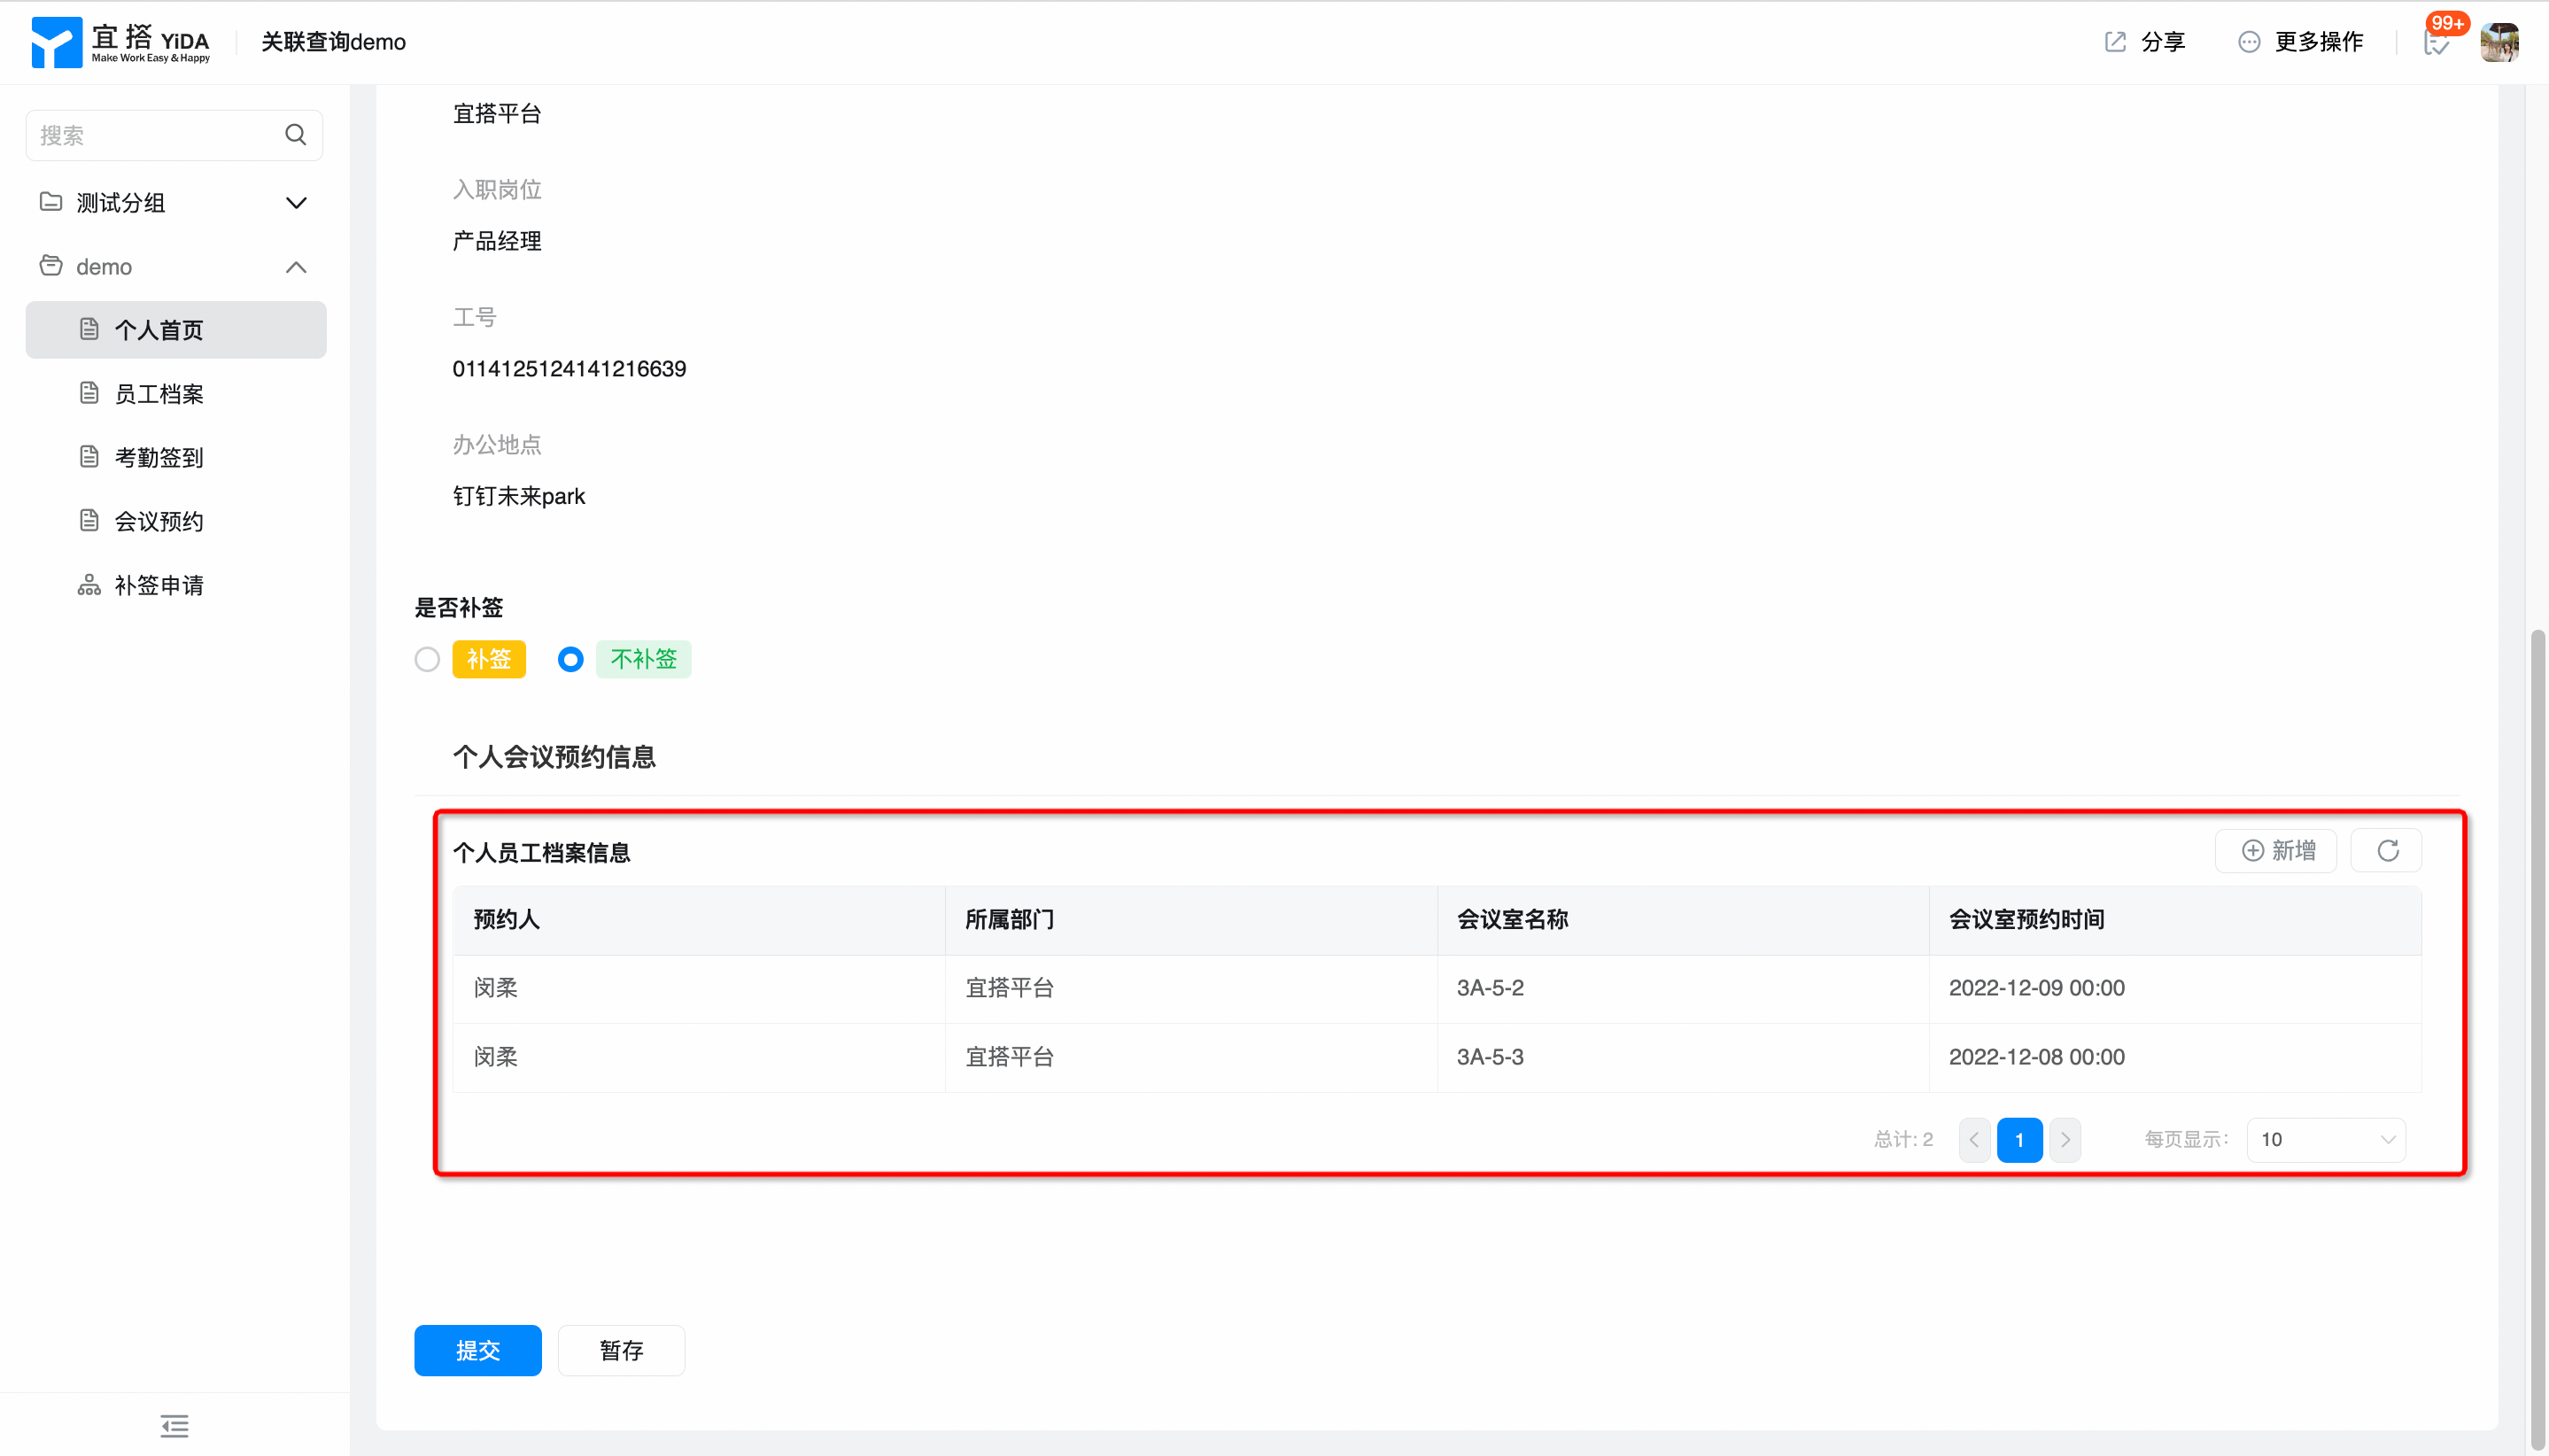Click the YiDA logo

[121, 42]
